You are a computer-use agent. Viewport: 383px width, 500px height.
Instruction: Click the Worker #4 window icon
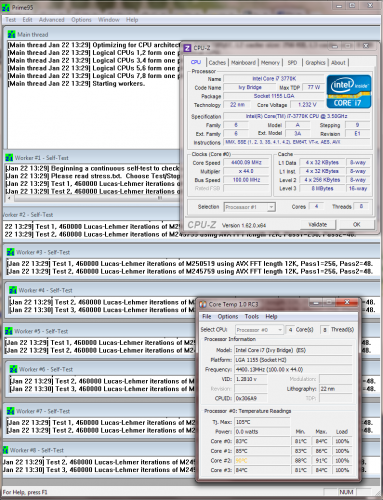click(13, 290)
